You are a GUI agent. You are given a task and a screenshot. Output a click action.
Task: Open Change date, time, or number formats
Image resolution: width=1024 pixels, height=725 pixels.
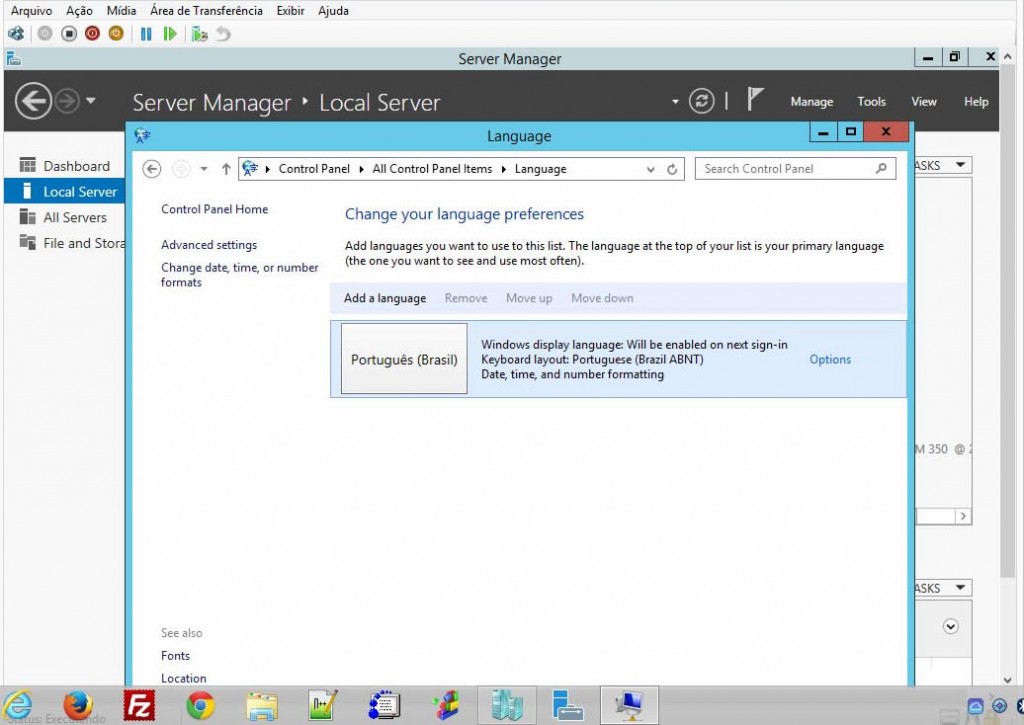[x=240, y=275]
